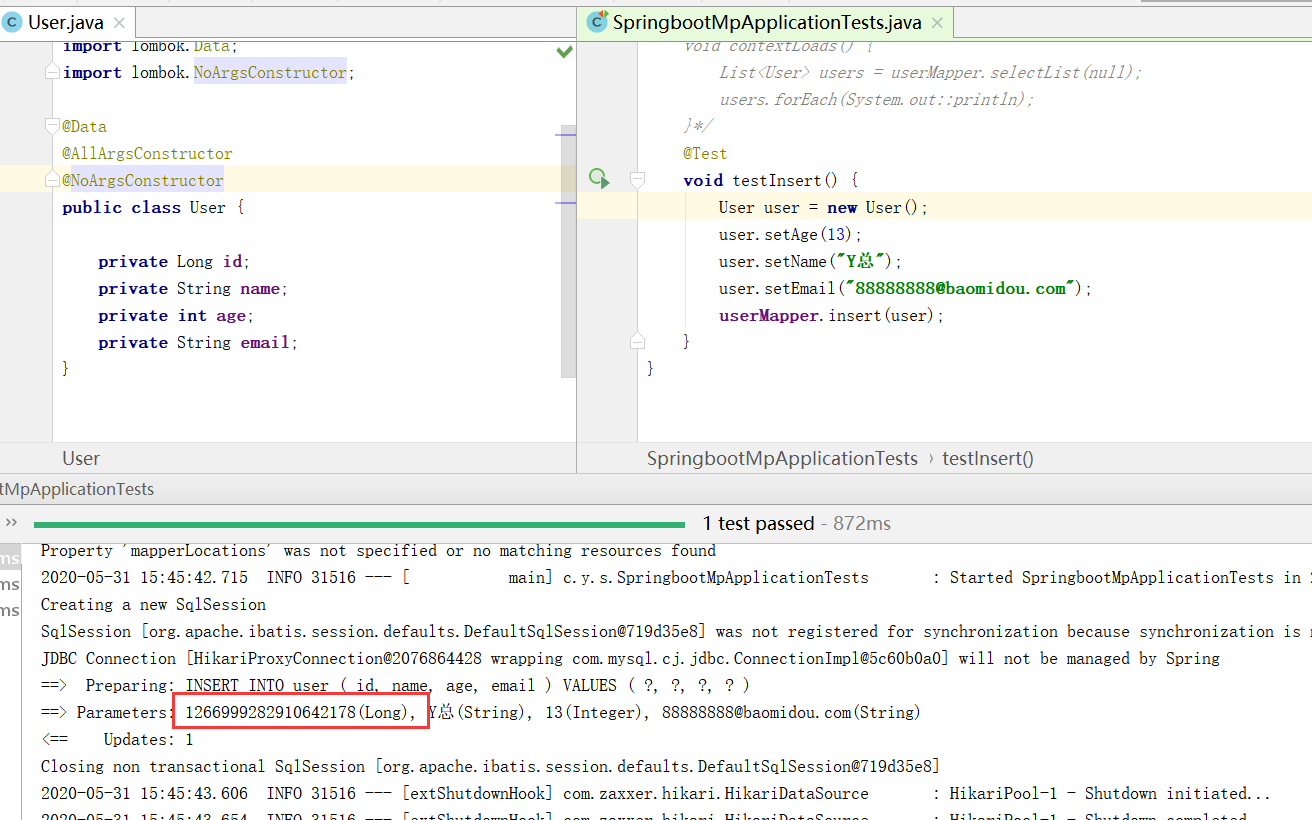This screenshot has height=820, width=1312.
Task: Click the SpringbootMpApplicationTests breadcrumb
Action: [782, 458]
